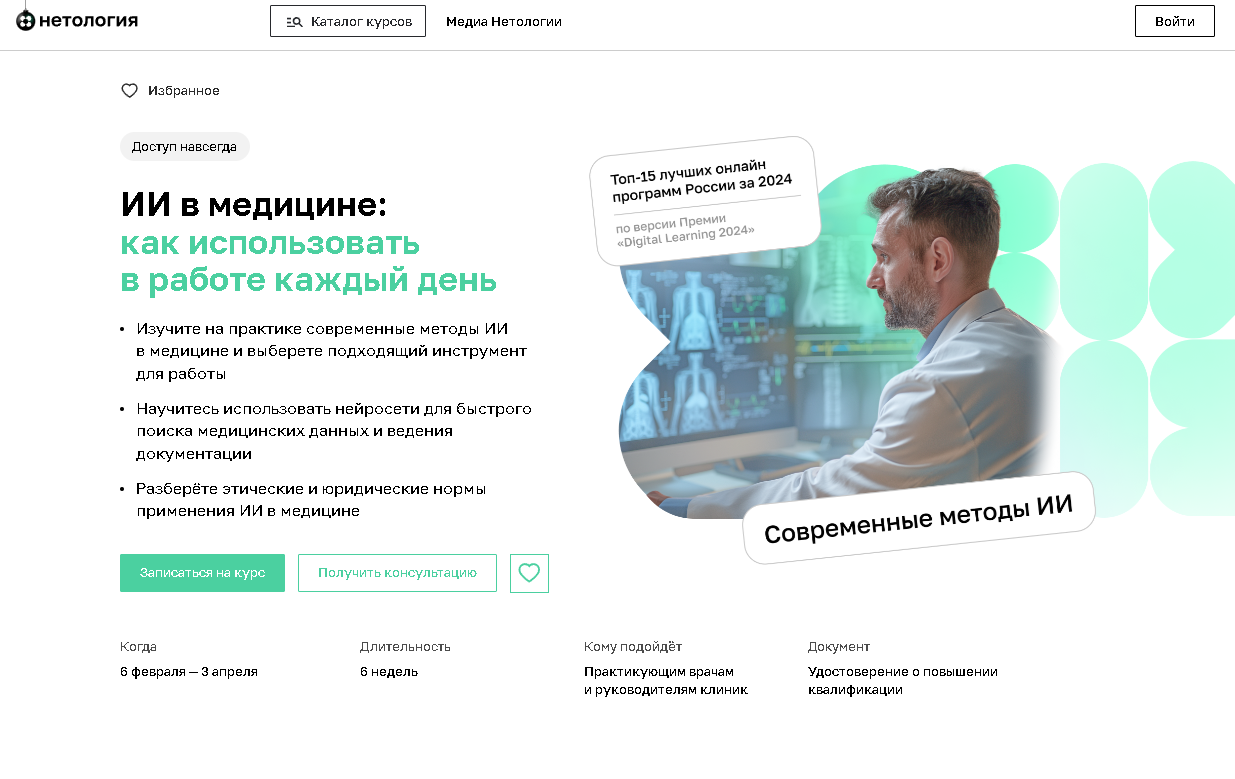Click Удостоверение о повышении квалификации text
The width and height of the screenshot is (1235, 779).
click(x=903, y=681)
